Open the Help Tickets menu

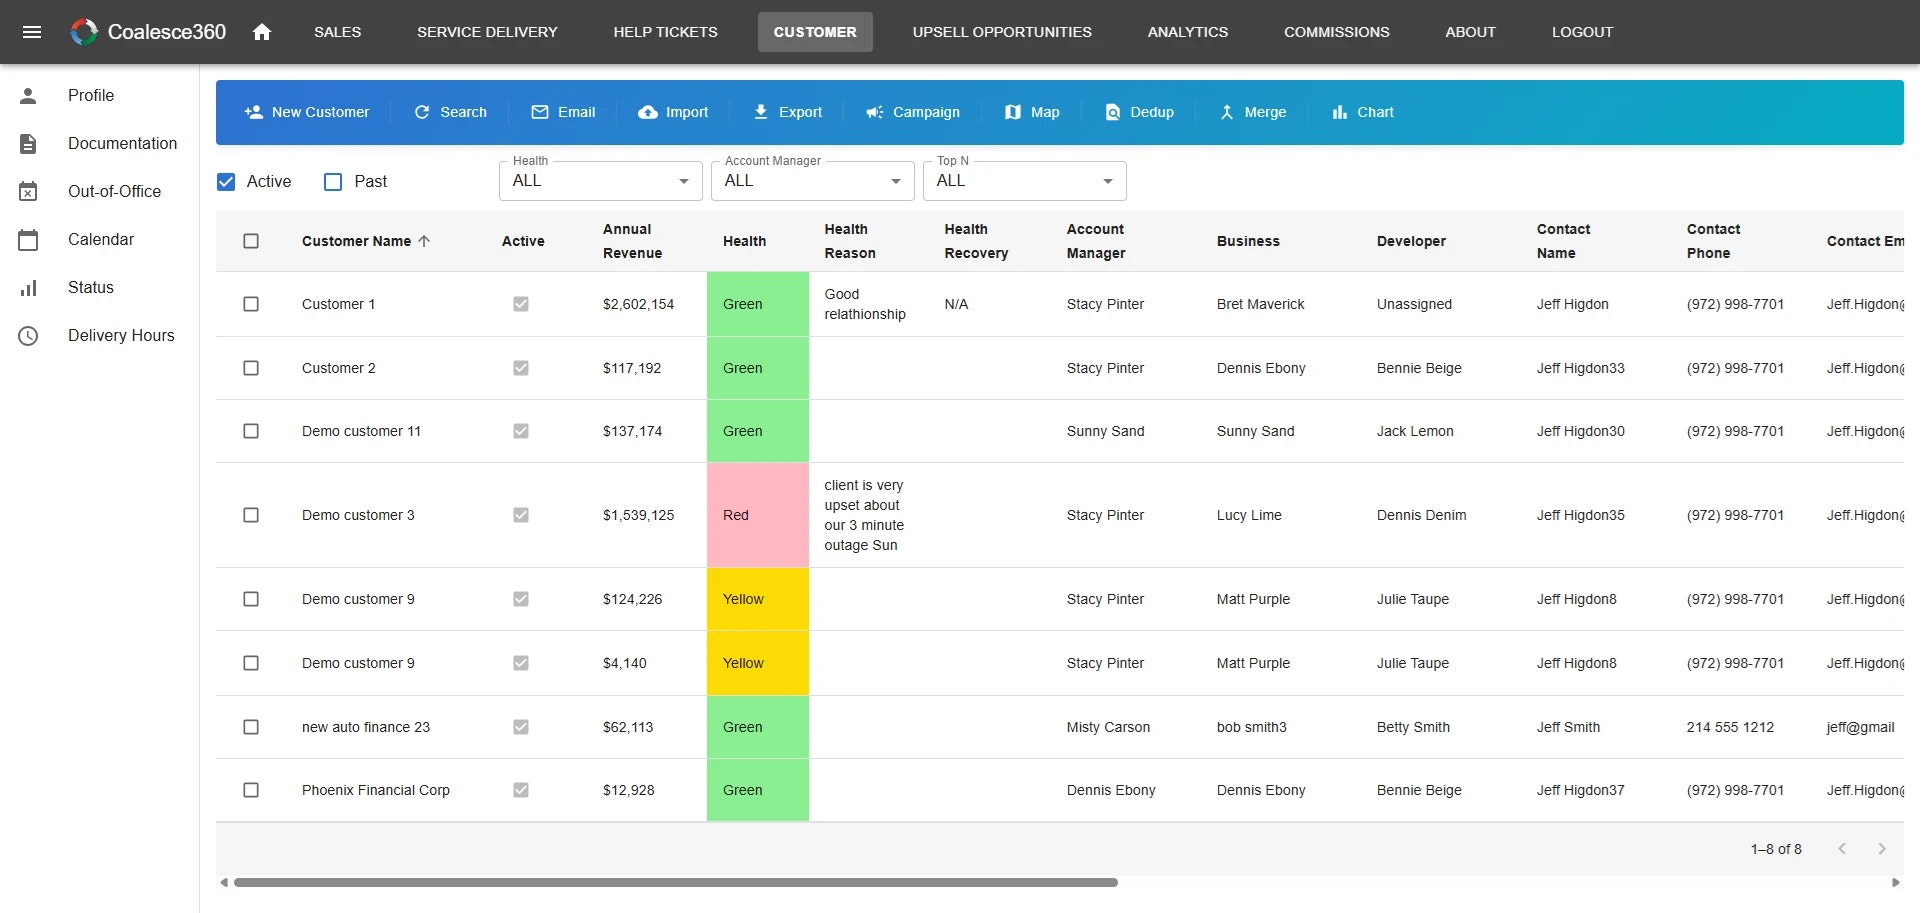tap(666, 32)
